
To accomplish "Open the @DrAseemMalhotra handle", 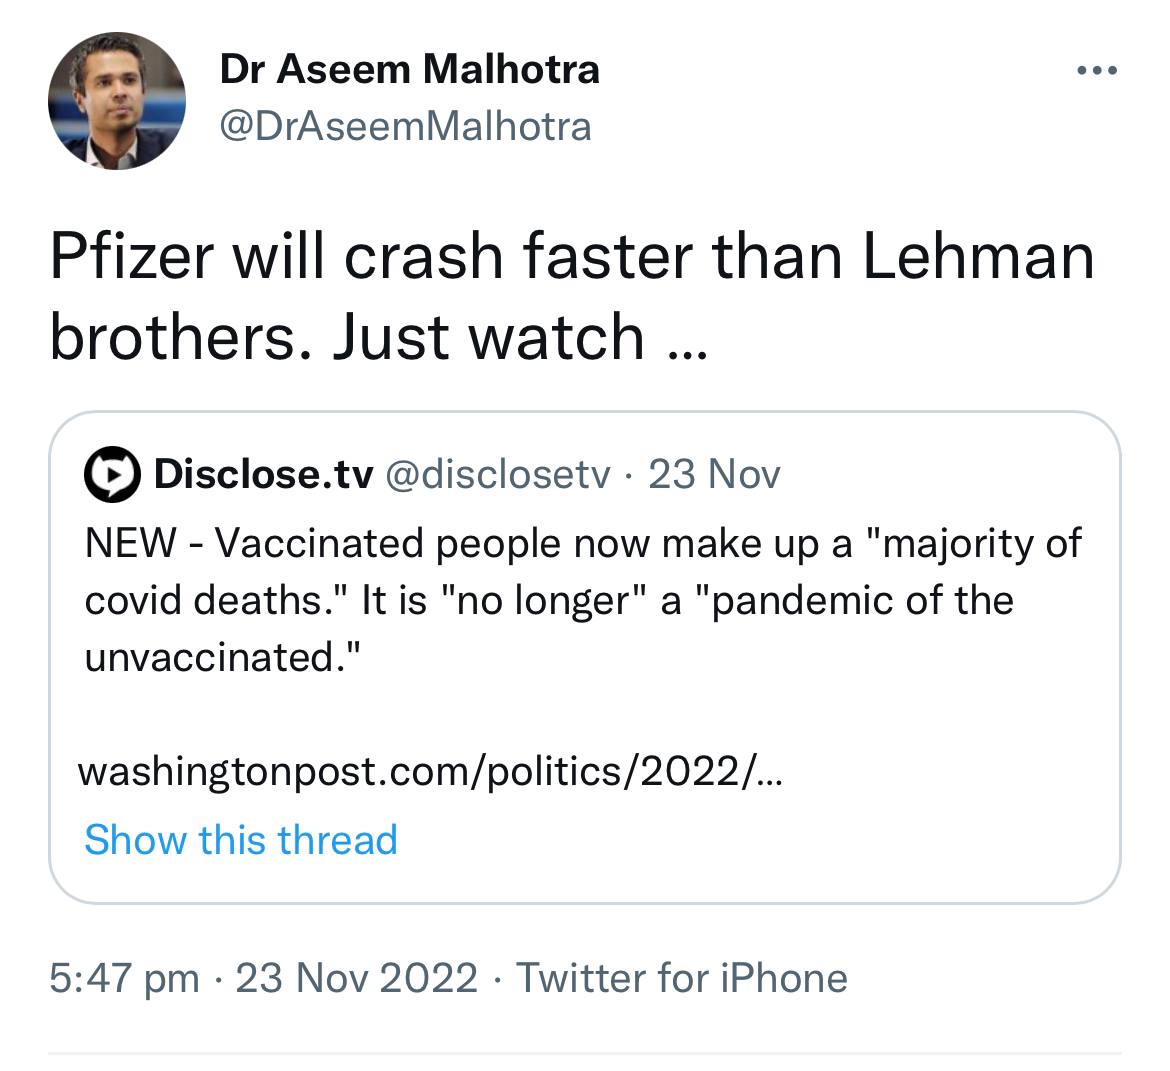I will tap(405, 126).
